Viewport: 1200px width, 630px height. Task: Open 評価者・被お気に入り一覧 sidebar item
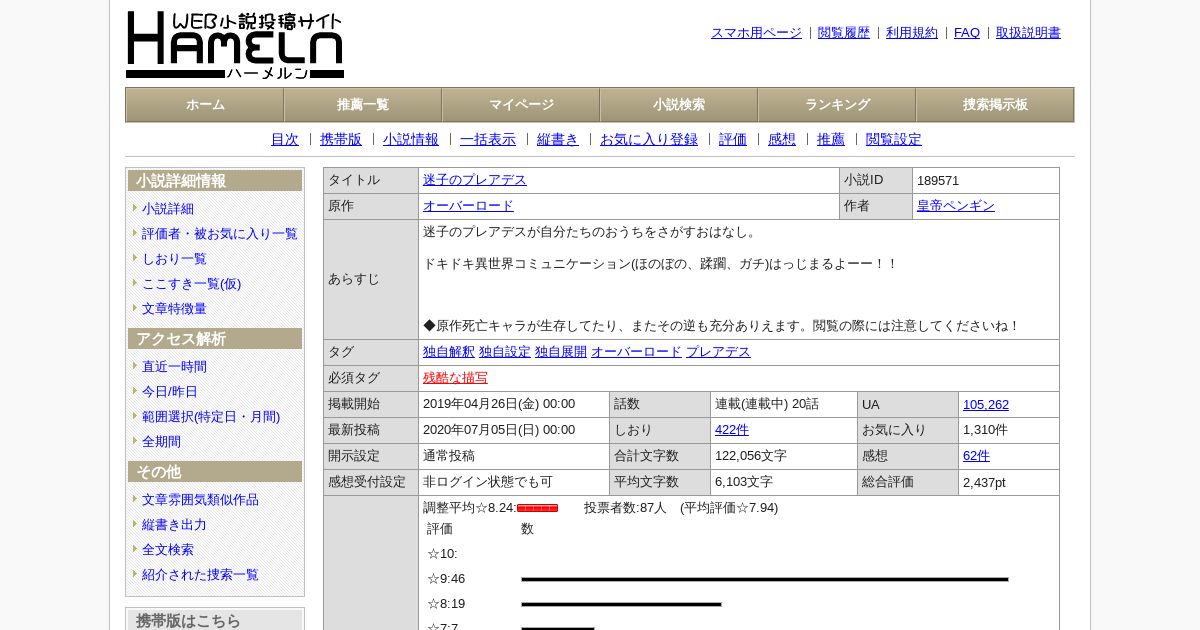click(220, 234)
